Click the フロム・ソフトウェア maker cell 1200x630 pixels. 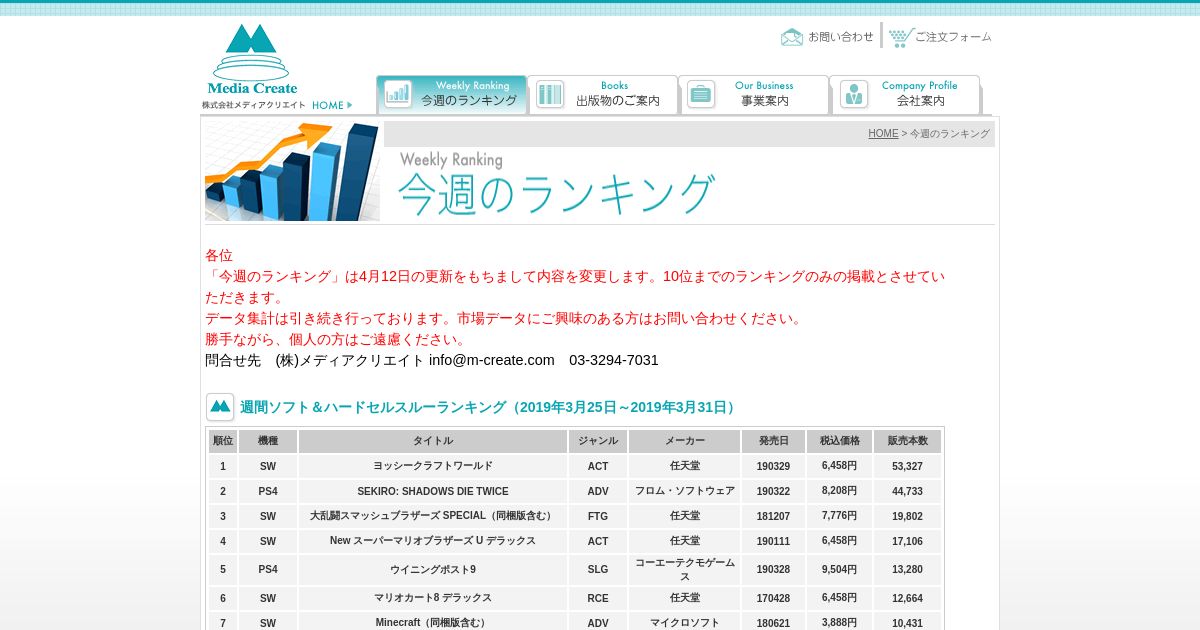[685, 491]
